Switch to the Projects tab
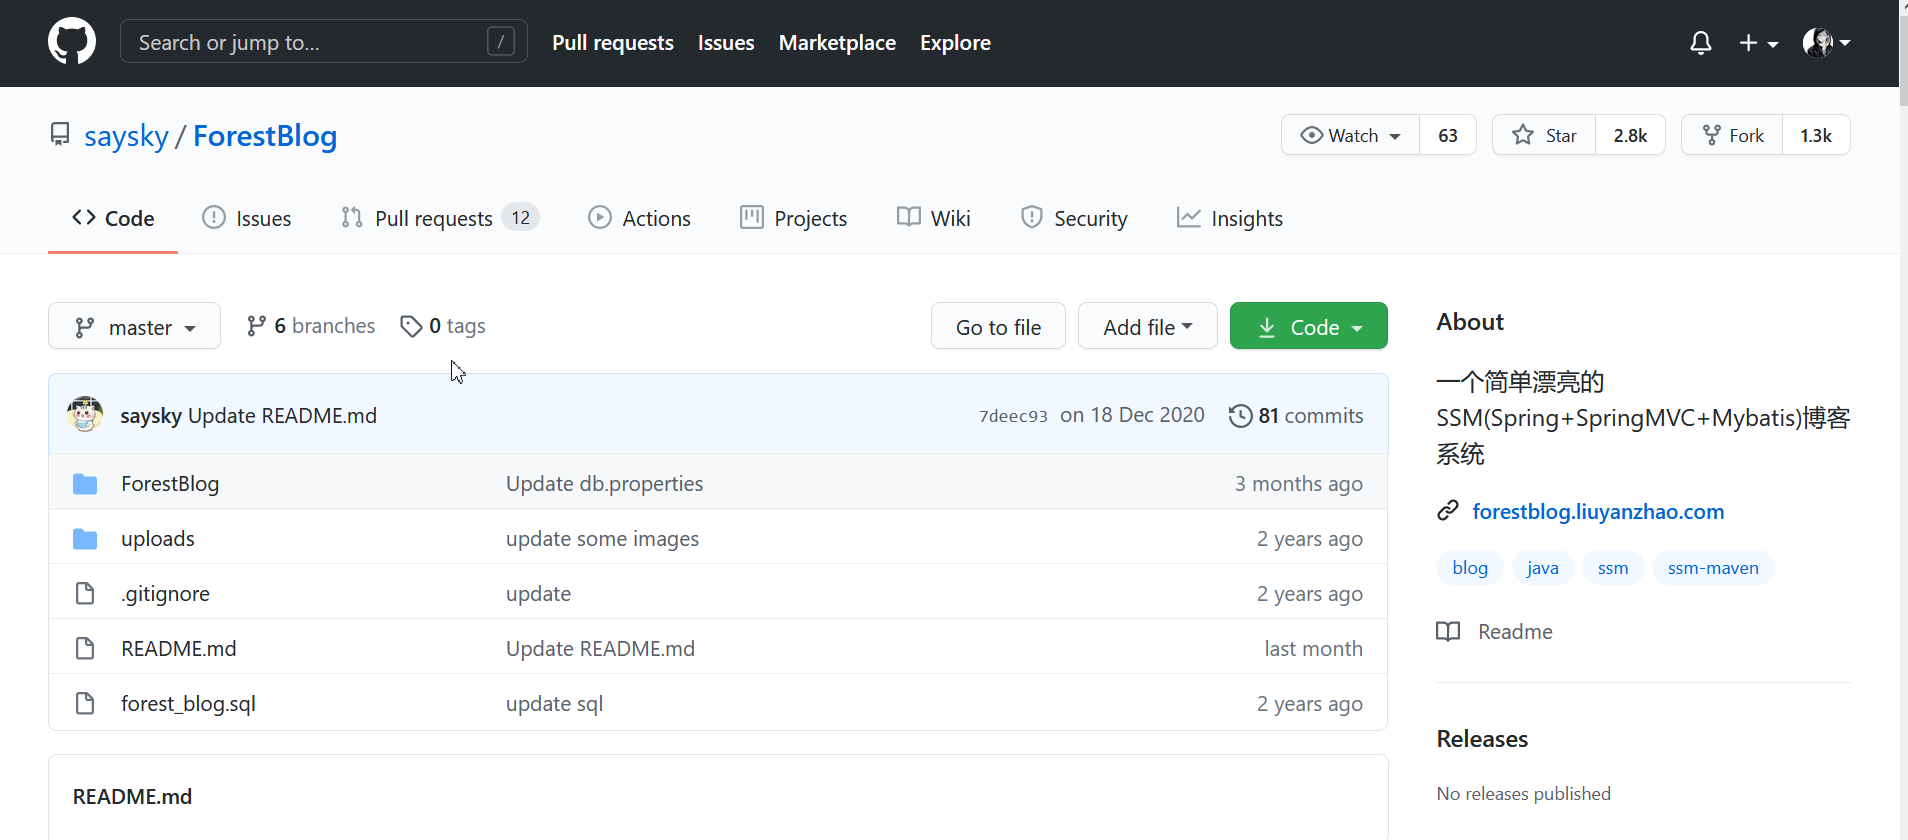 [x=793, y=218]
